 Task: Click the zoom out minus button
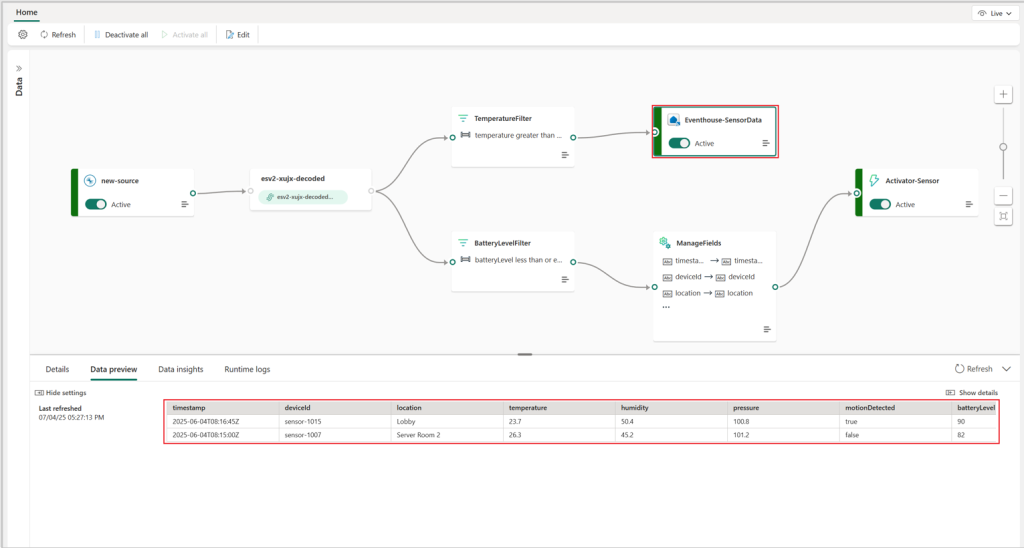coord(1003,195)
